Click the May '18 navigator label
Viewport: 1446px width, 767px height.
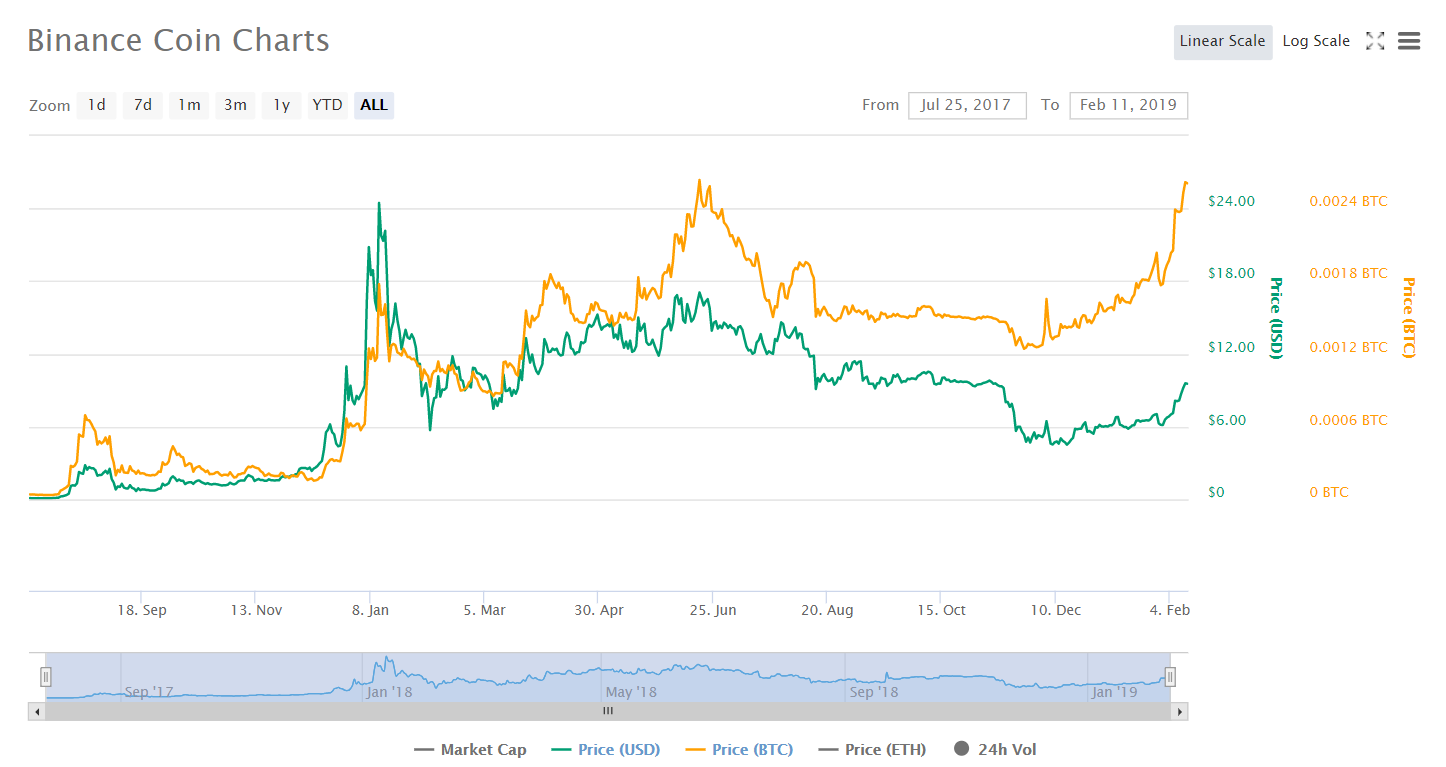click(x=631, y=691)
